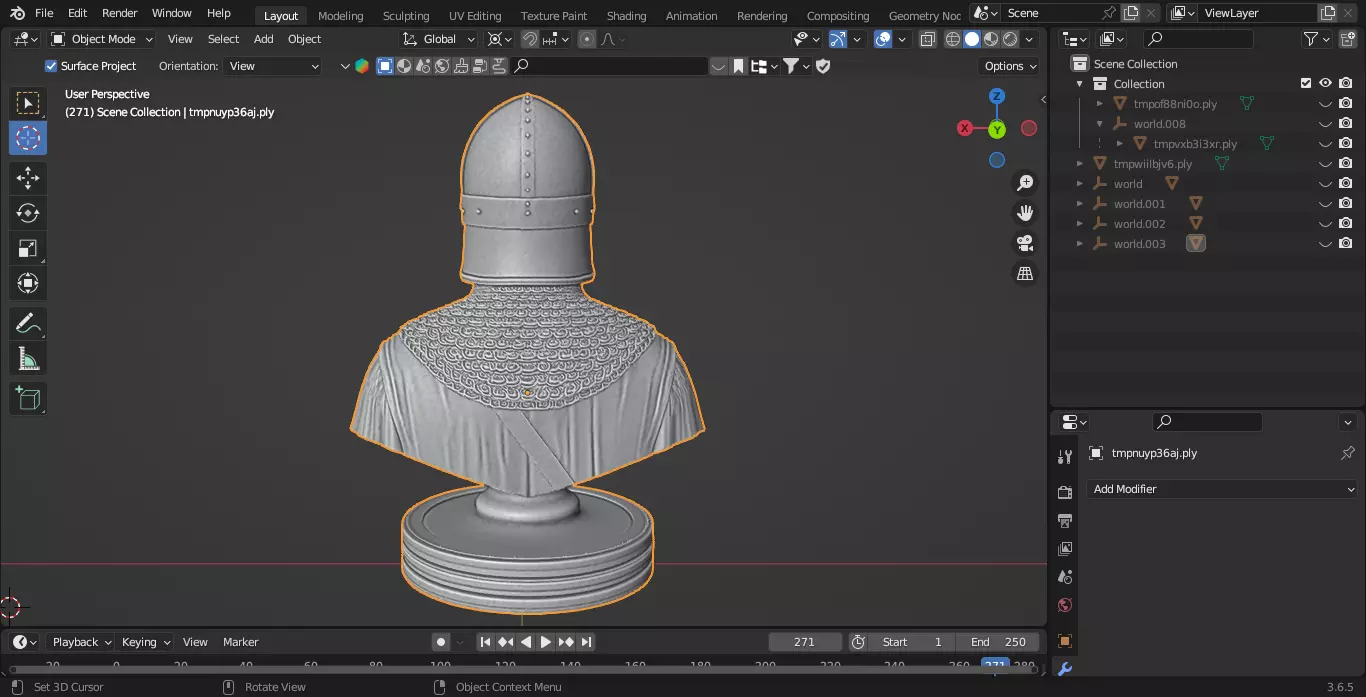The width and height of the screenshot is (1366, 697).
Task: Switch to wireframe viewport shading
Action: [x=953, y=39]
